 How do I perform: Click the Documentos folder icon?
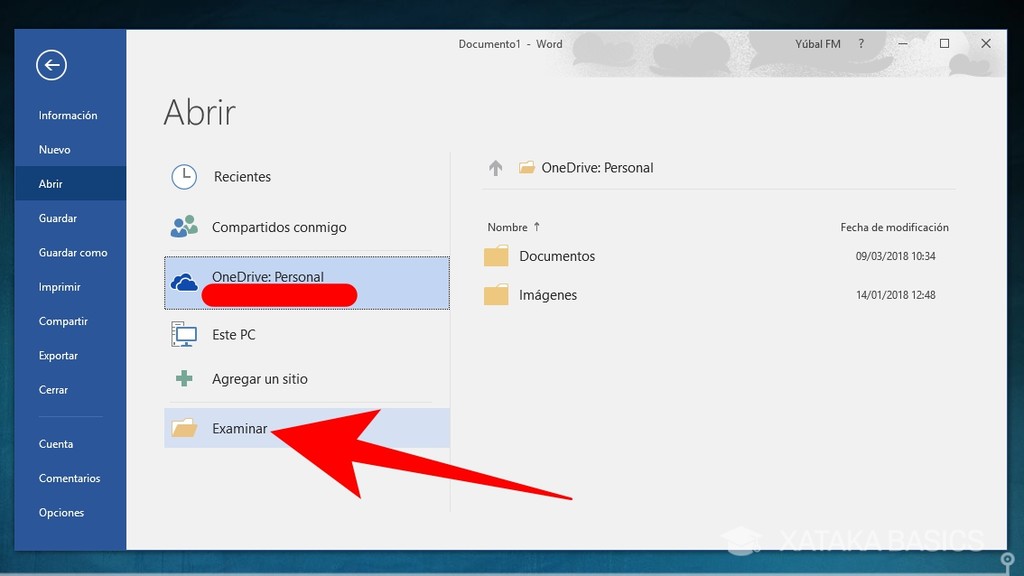(x=496, y=256)
